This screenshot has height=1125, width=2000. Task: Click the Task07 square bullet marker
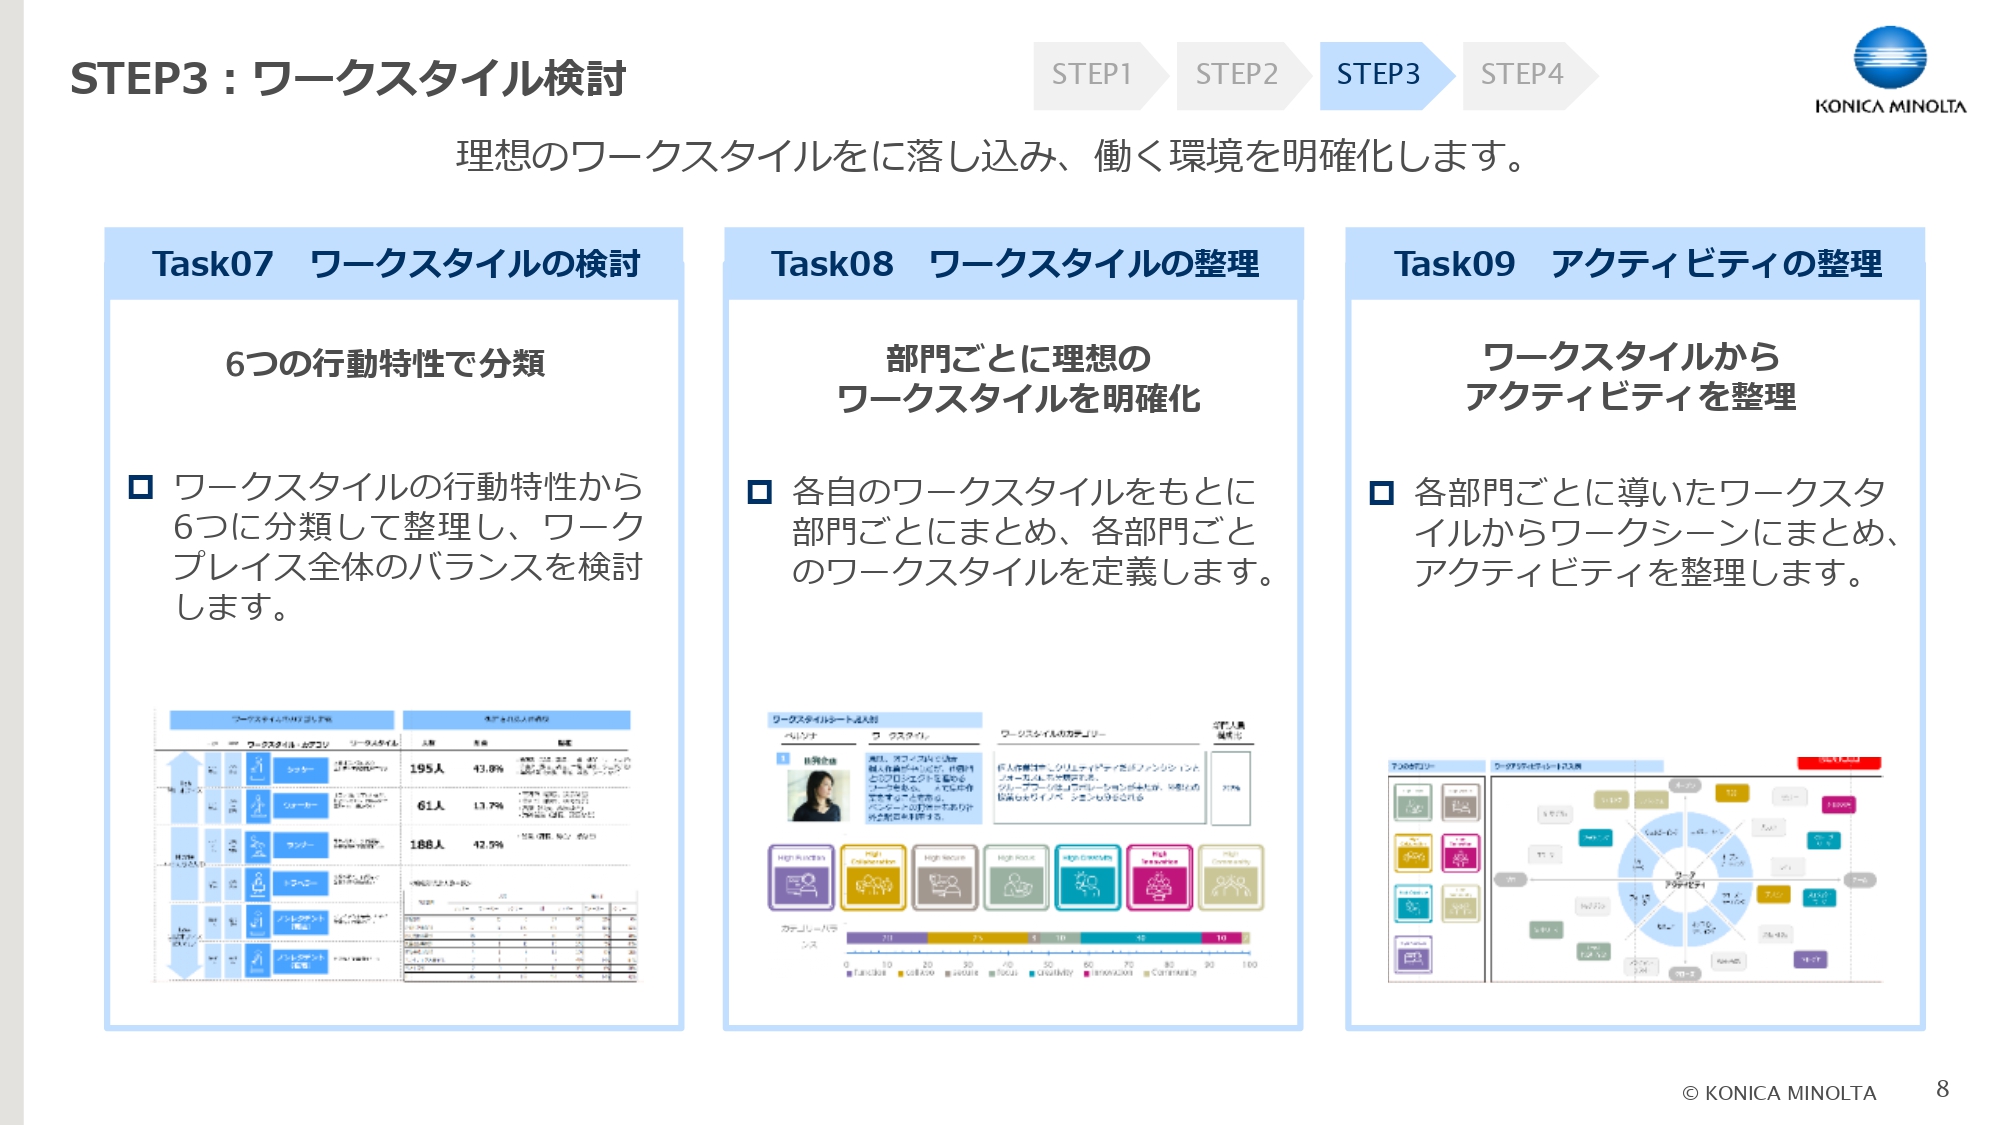pyautogui.click(x=141, y=487)
